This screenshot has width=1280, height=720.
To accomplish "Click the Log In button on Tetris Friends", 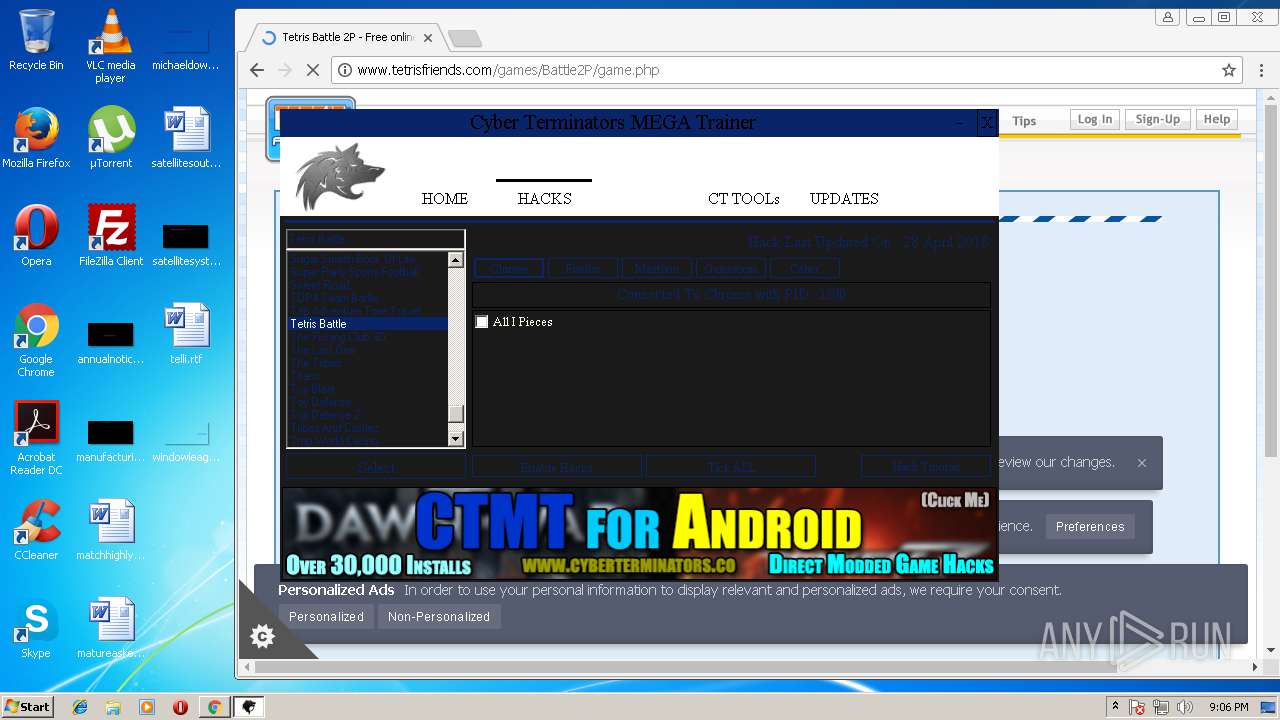I will coord(1095,119).
